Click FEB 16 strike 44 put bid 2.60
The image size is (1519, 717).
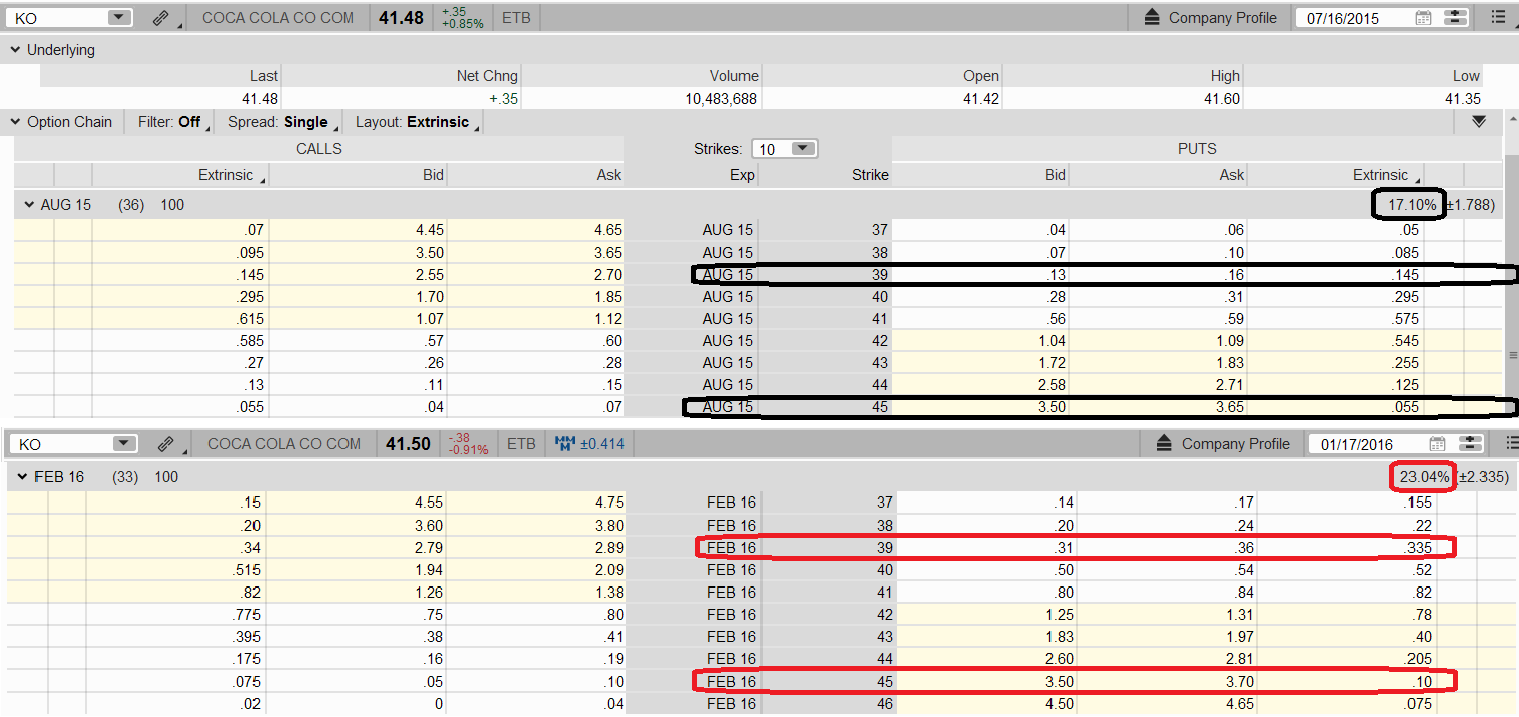(x=1058, y=658)
